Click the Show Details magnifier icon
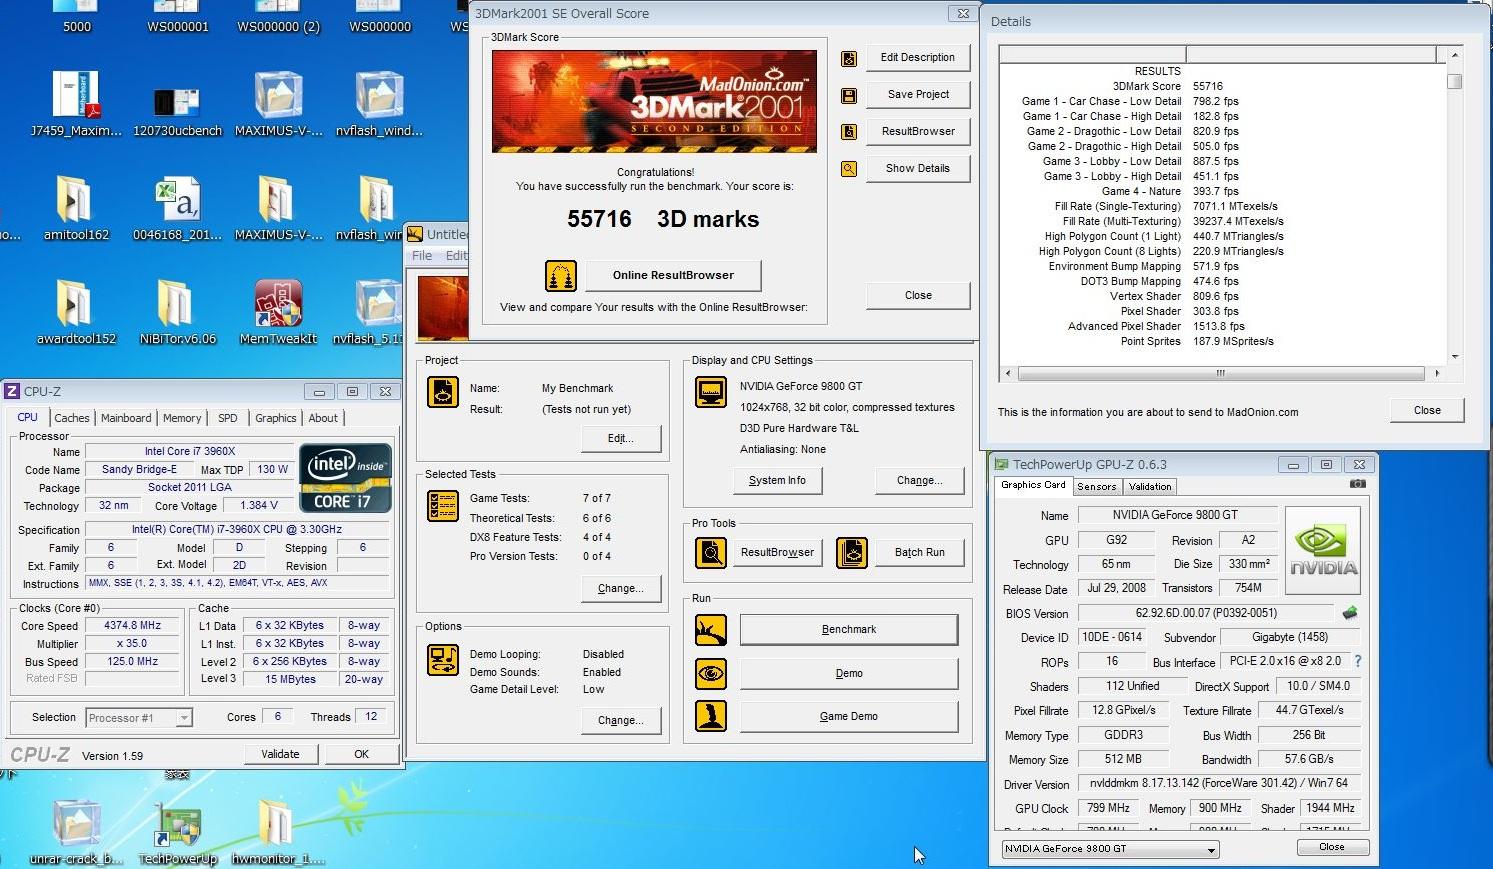Screen dimensions: 1493x869 (x=849, y=169)
